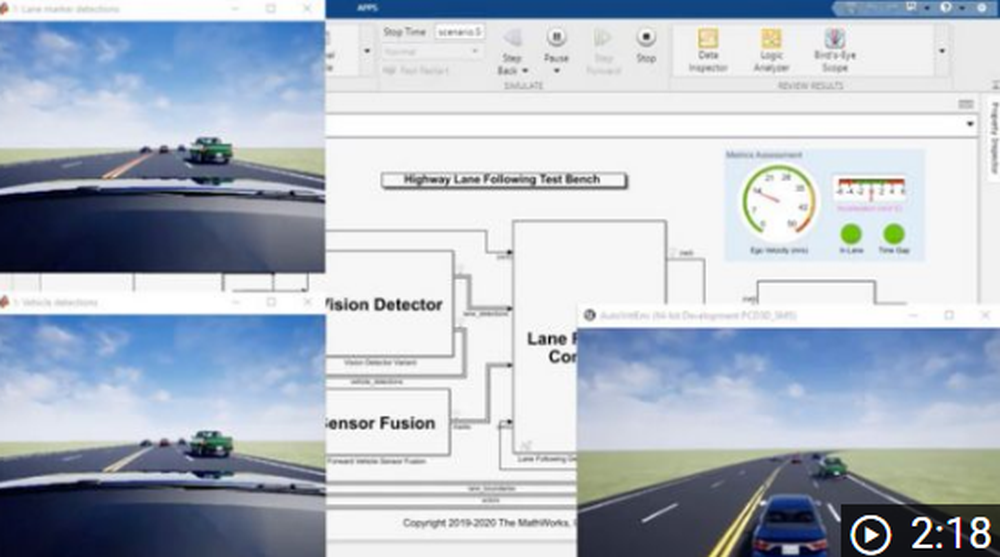Image resolution: width=1000 pixels, height=557 pixels.
Task: Click the keyboard-shaped icon below the ribbon
Action: [x=966, y=104]
